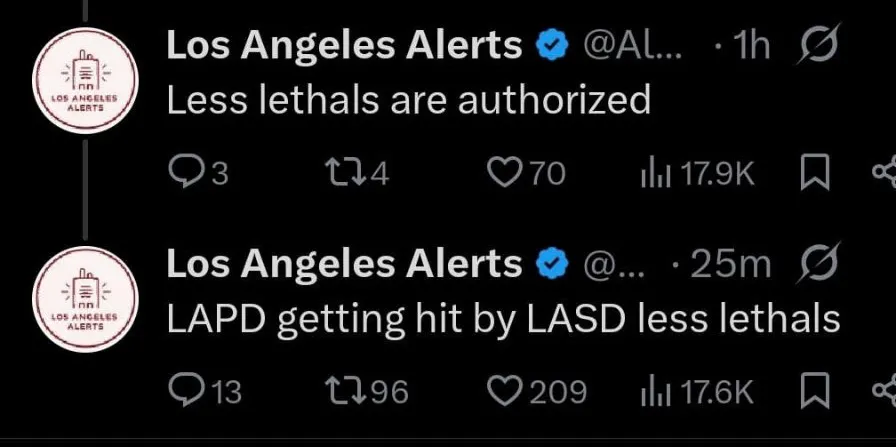
Task: Share the LAPD getting hit tweet
Action: coord(884,390)
